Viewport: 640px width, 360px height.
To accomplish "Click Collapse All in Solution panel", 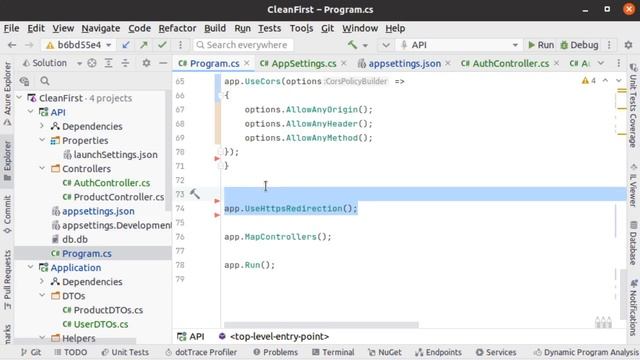I will (125, 63).
